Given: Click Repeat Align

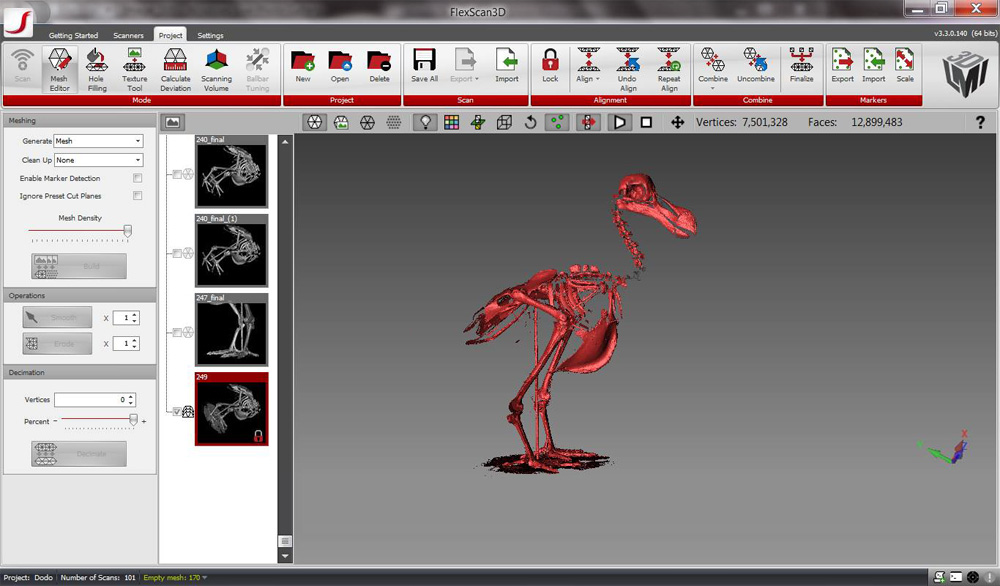Looking at the screenshot, I should click(x=669, y=70).
